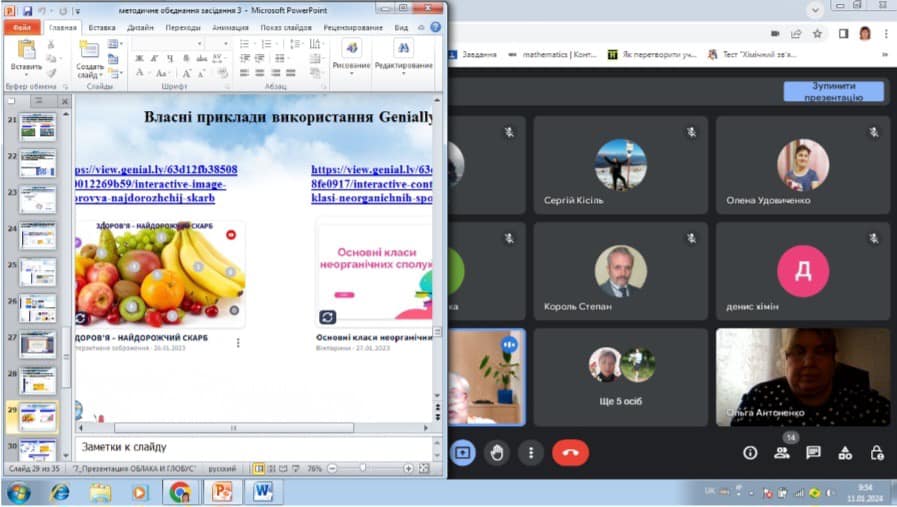Open the PowerPoint Help question mark icon
The height and width of the screenshot is (507, 897).
[x=435, y=27]
